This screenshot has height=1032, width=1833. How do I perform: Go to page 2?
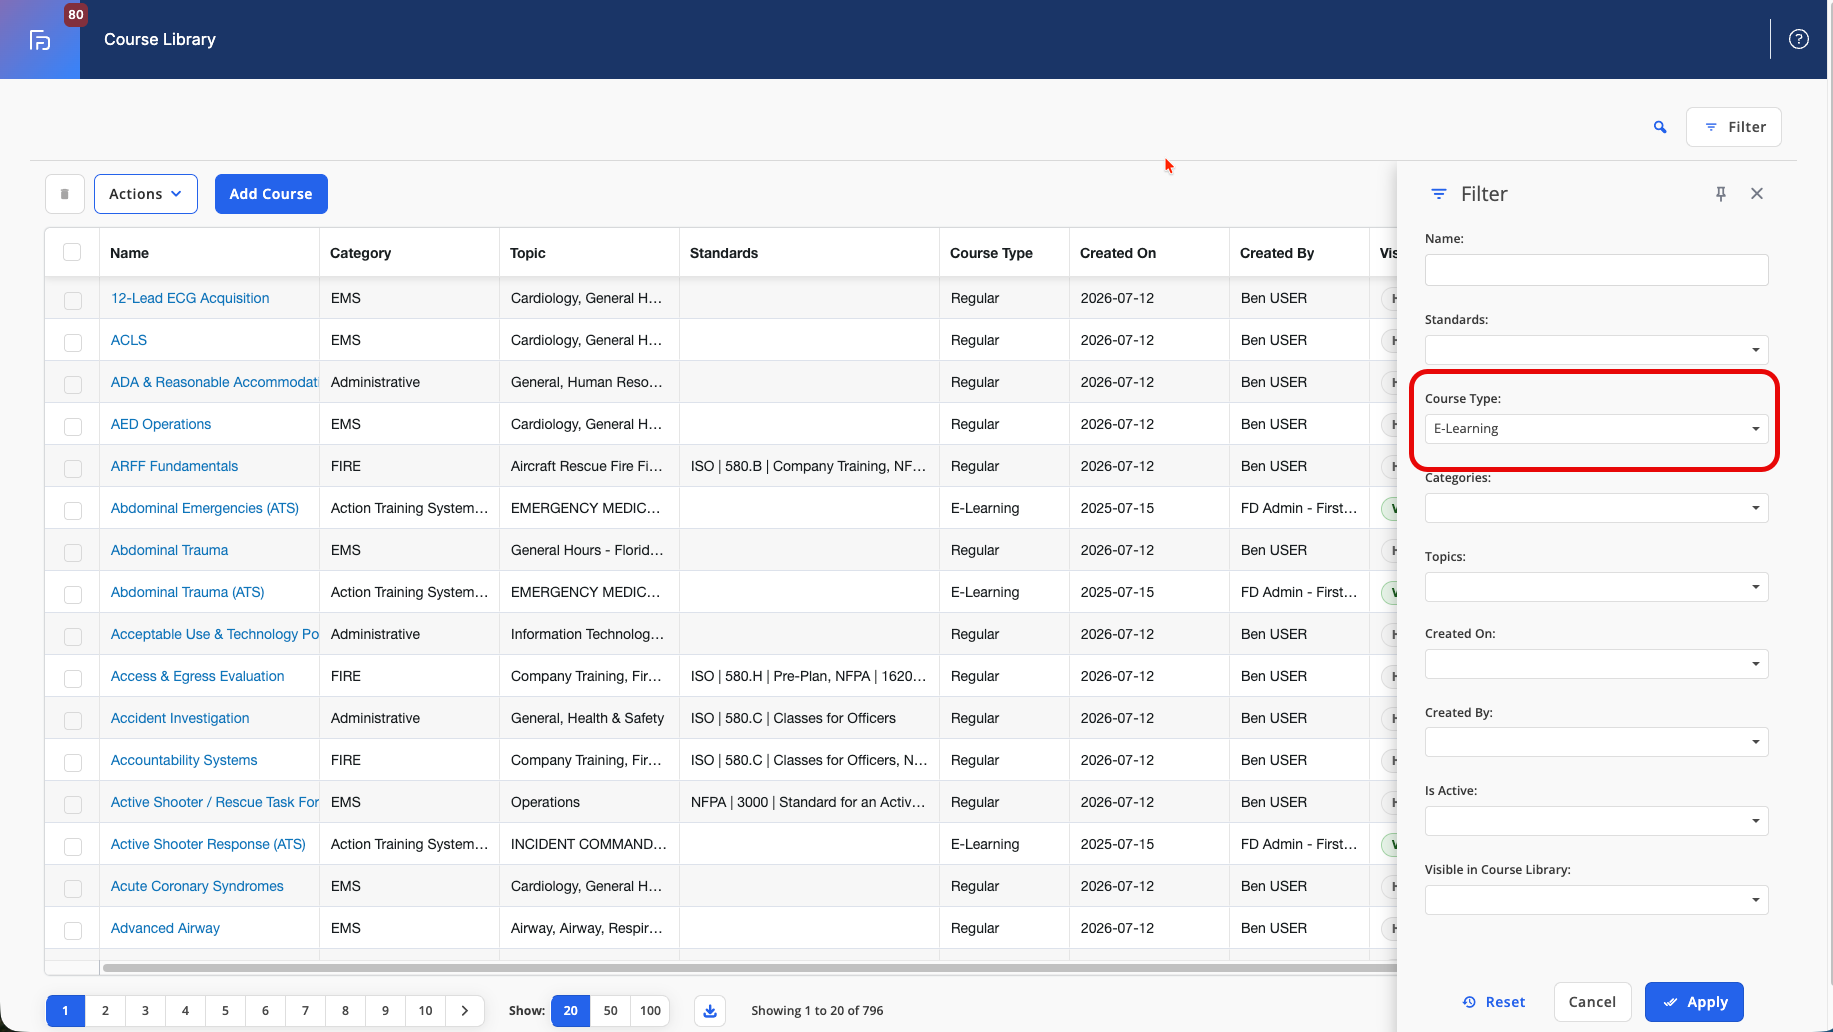click(x=105, y=1011)
